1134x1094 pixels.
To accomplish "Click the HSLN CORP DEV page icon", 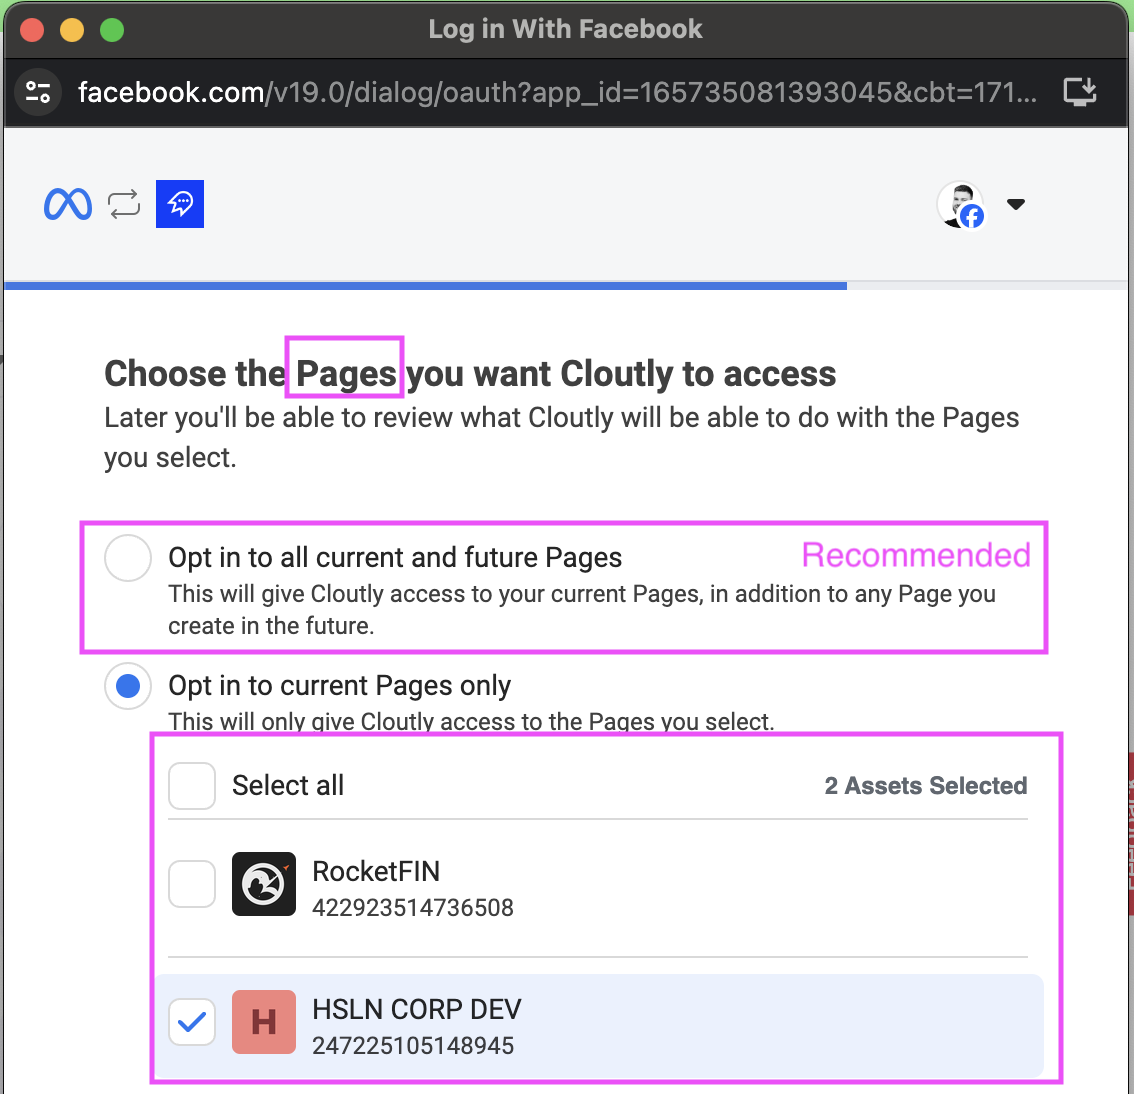I will click(x=264, y=1022).
